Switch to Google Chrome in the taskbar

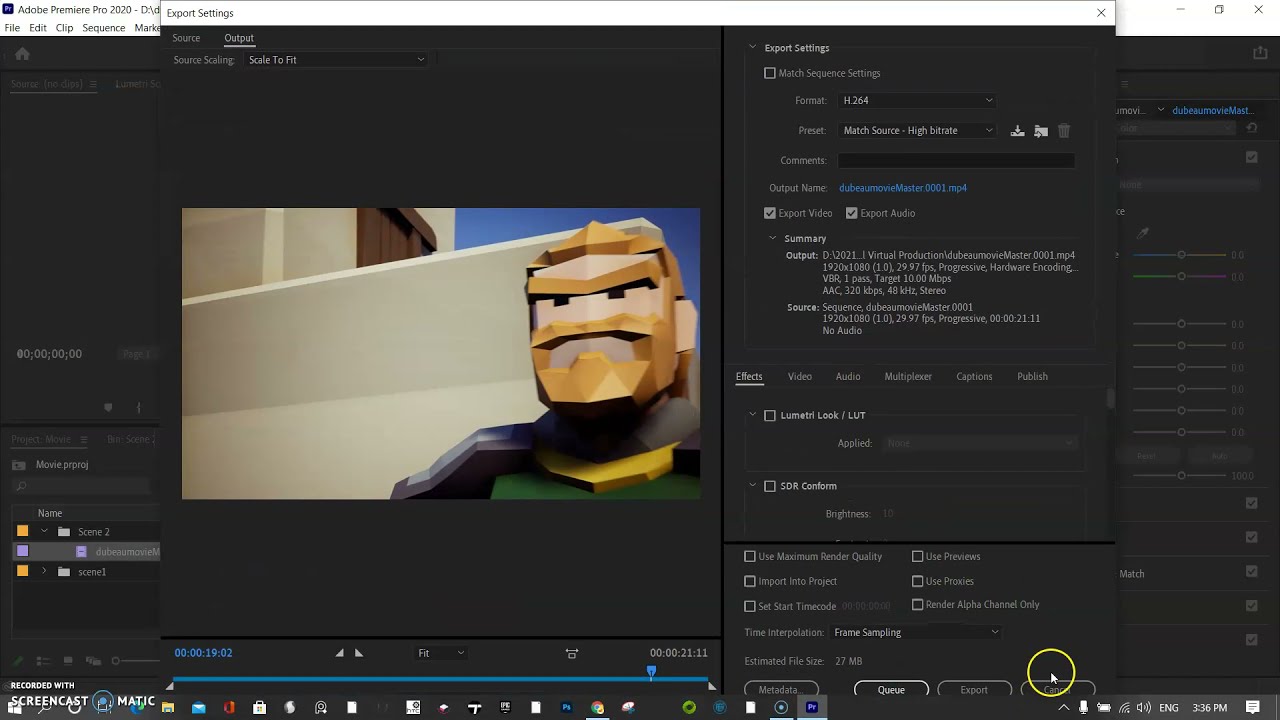pos(597,708)
